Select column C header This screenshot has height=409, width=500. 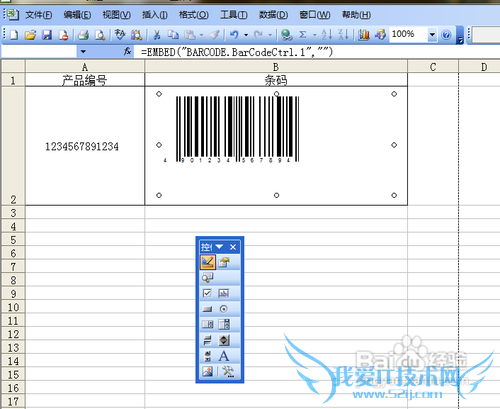[433, 67]
